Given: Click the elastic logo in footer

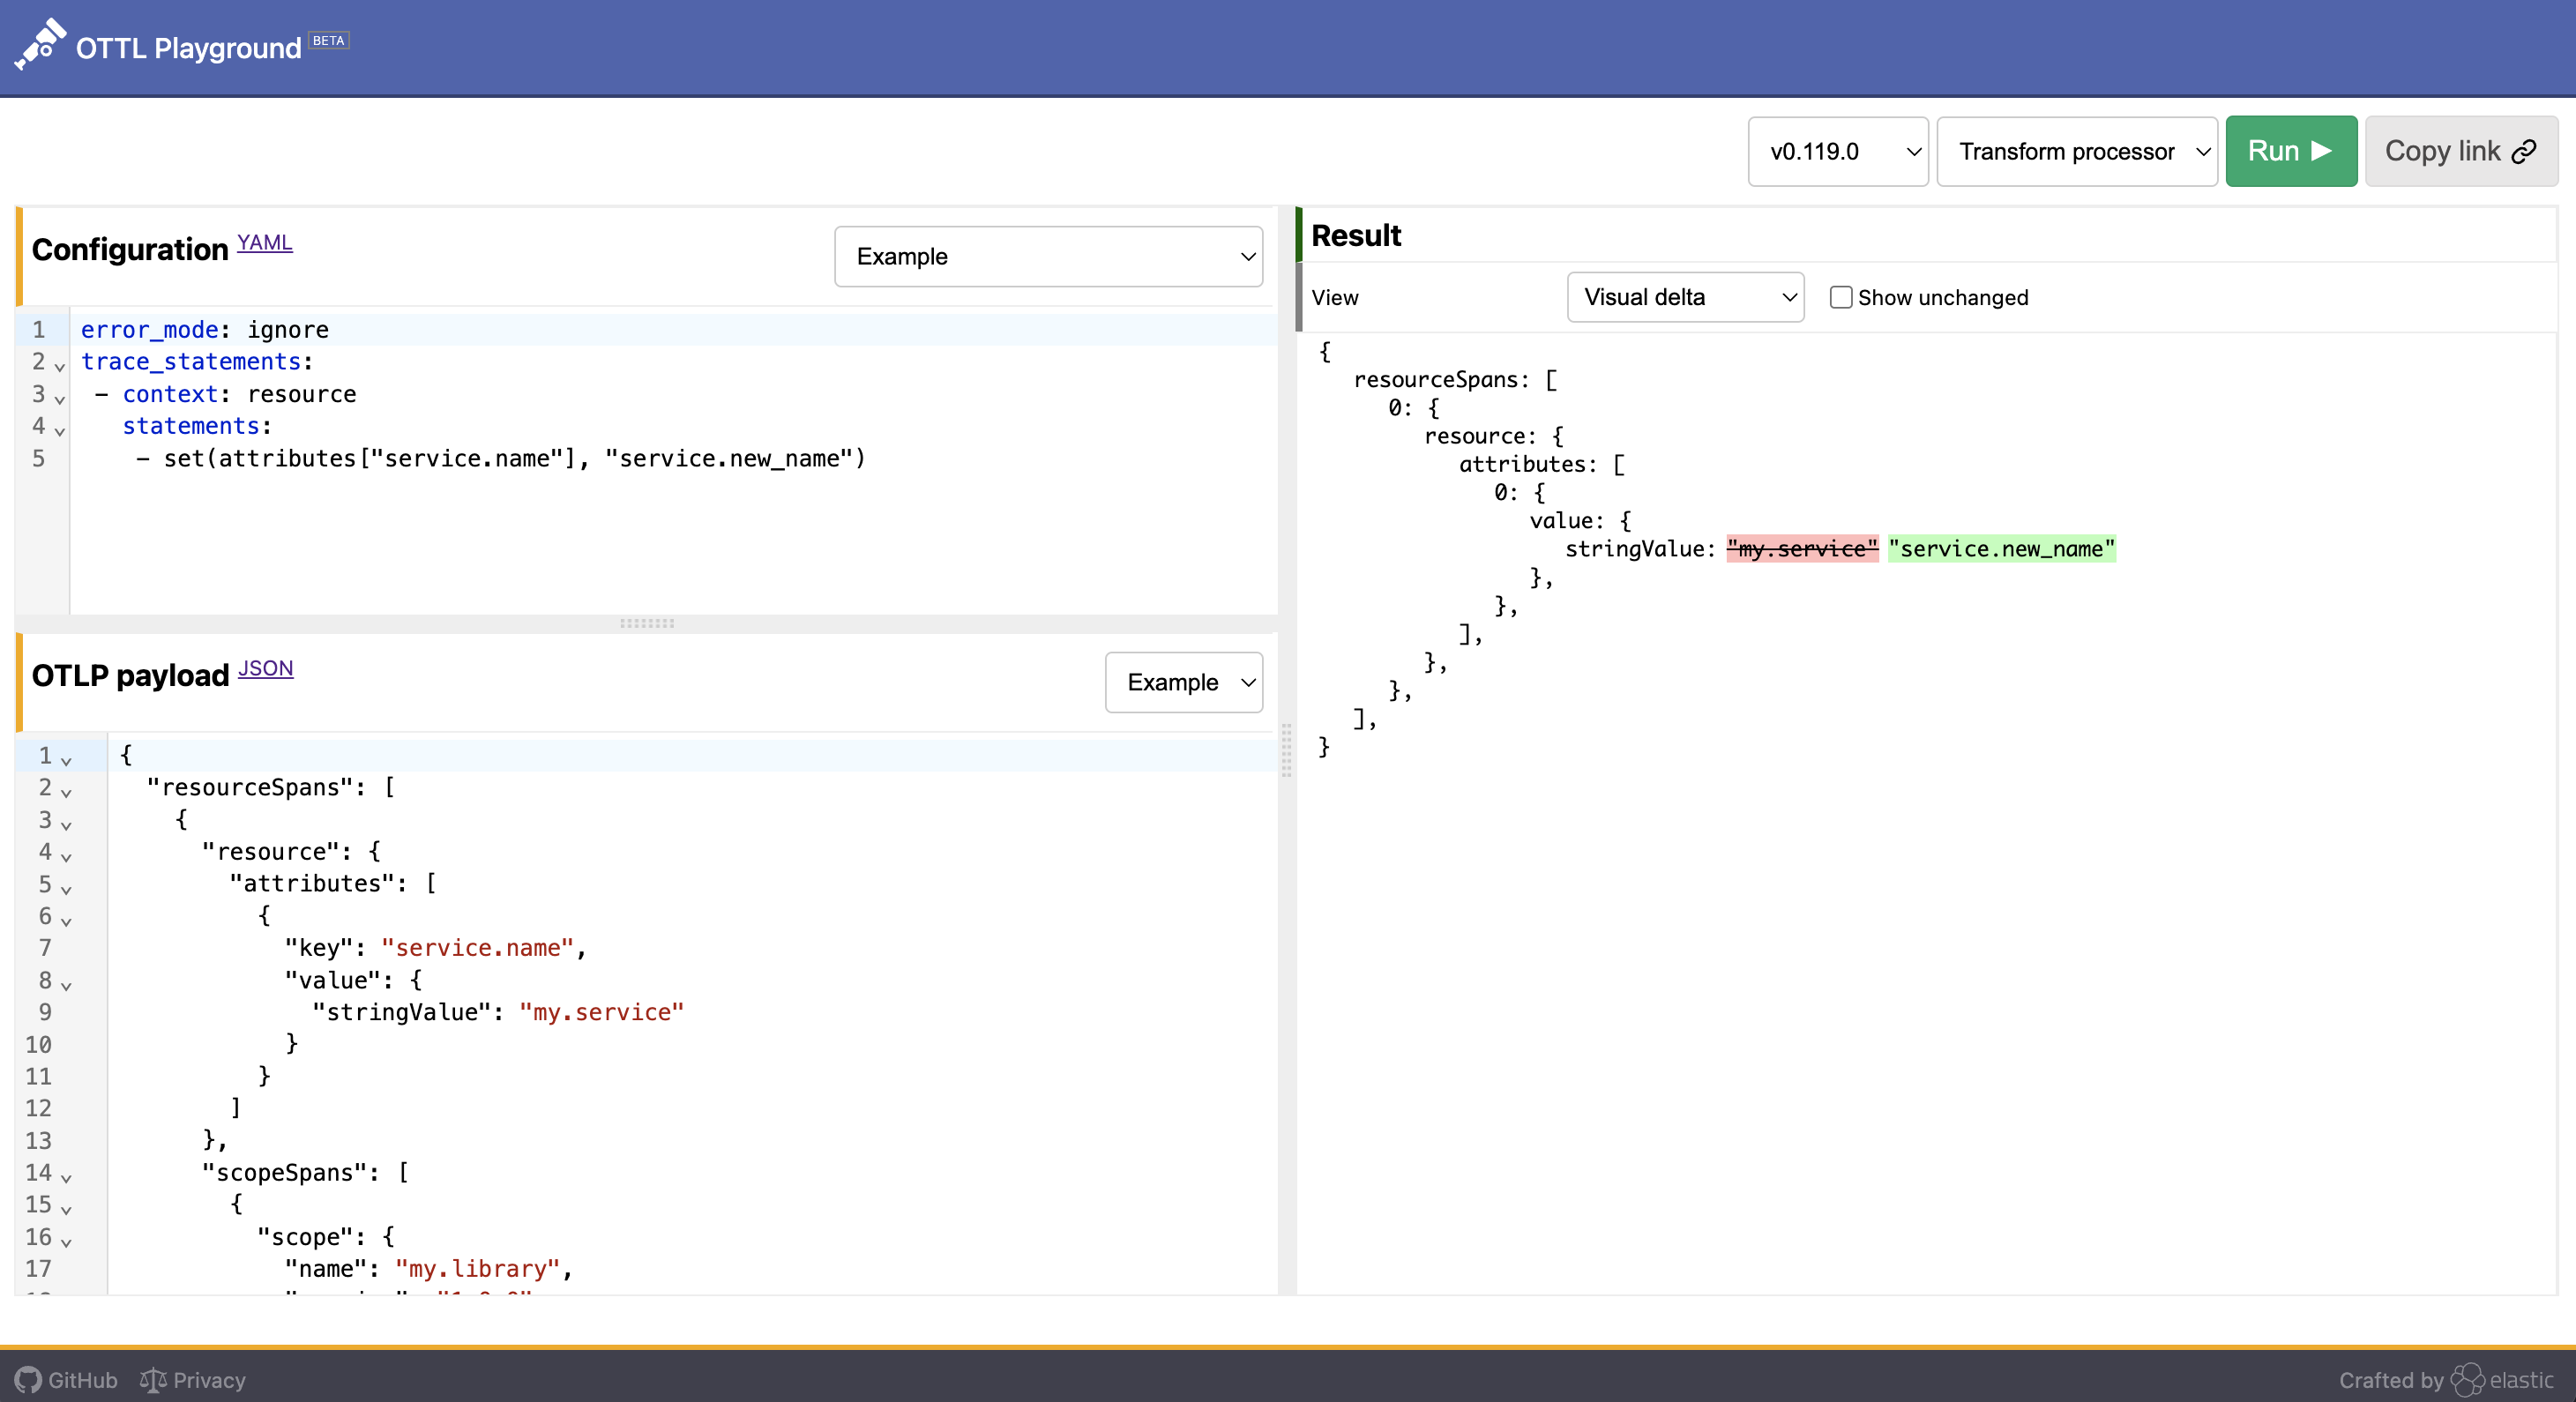Looking at the screenshot, I should point(2502,1380).
